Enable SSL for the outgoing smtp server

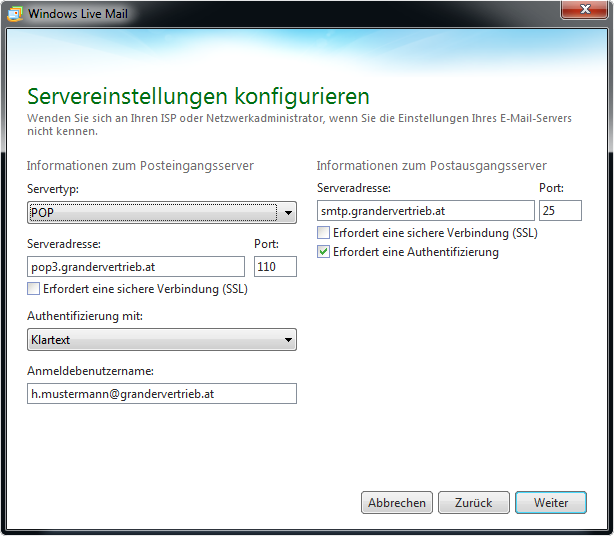[324, 233]
